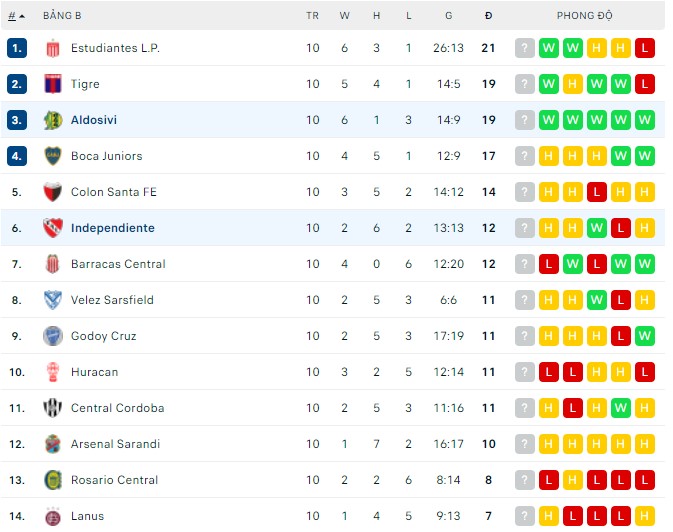673x532 pixels.
Task: Click Aldosivi's unknown '?' upcoming match badge
Action: coord(524,120)
